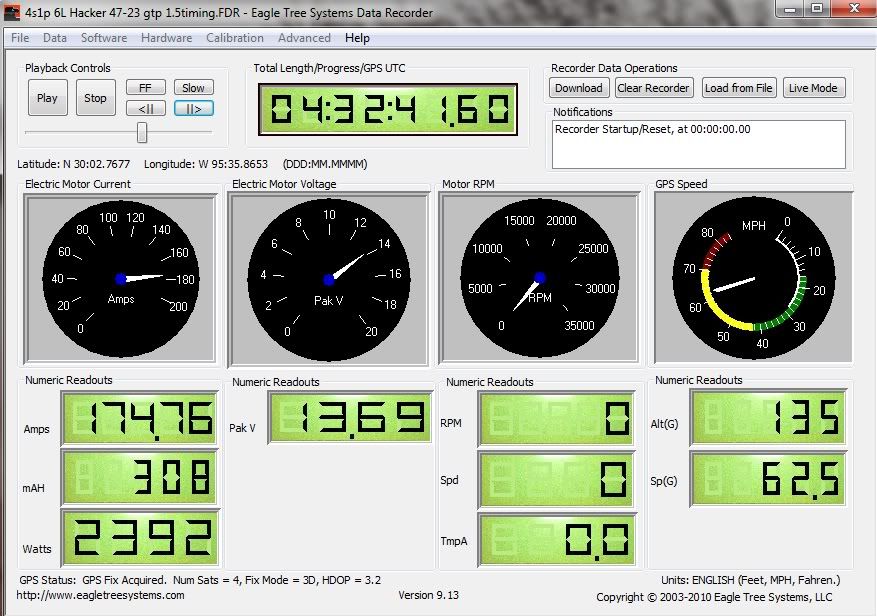
Task: Click Load from File button
Action: (738, 88)
